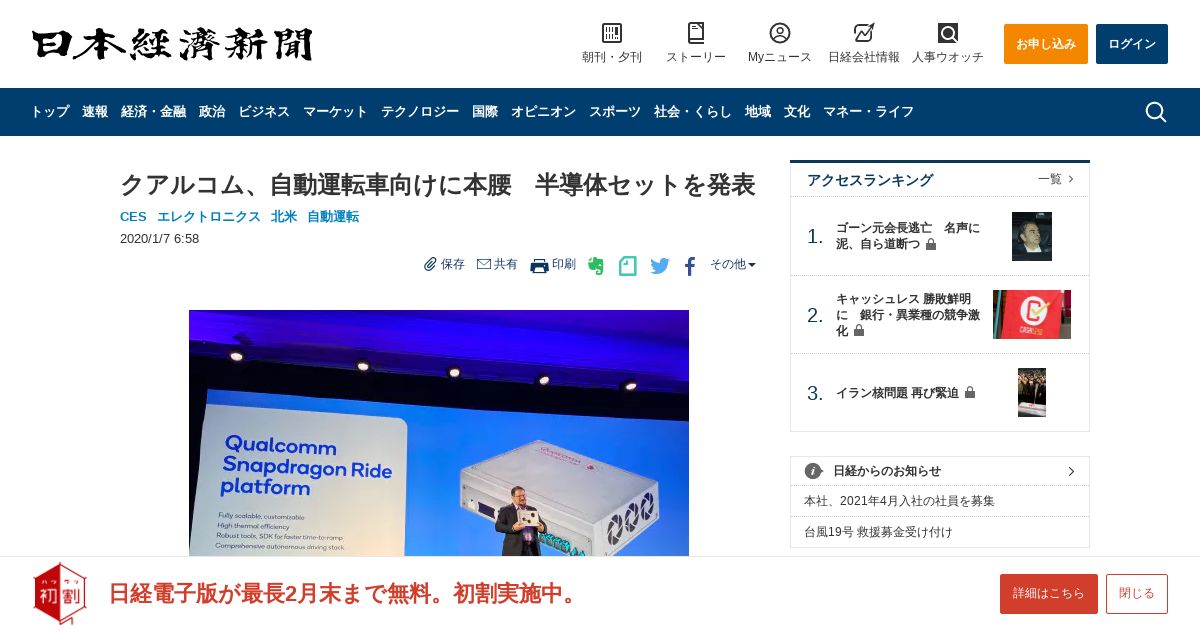Image resolution: width=1200 pixels, height=630 pixels.
Task: Click the Qualcomm Snapdragon Ride article photo
Action: pos(439,433)
